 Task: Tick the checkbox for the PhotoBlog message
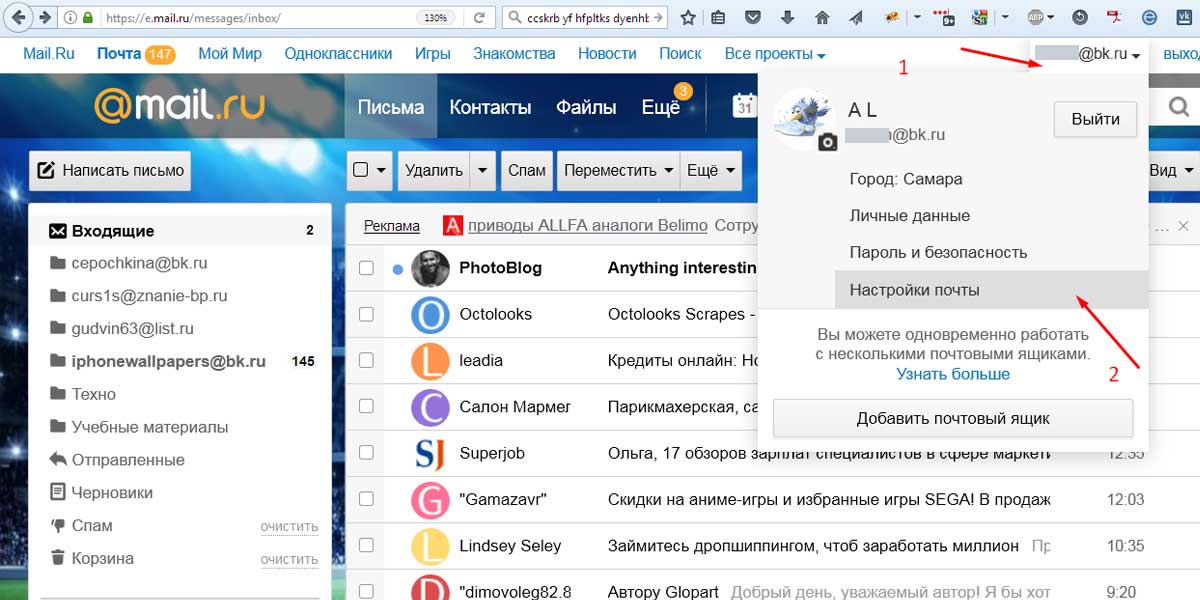pyautogui.click(x=366, y=268)
